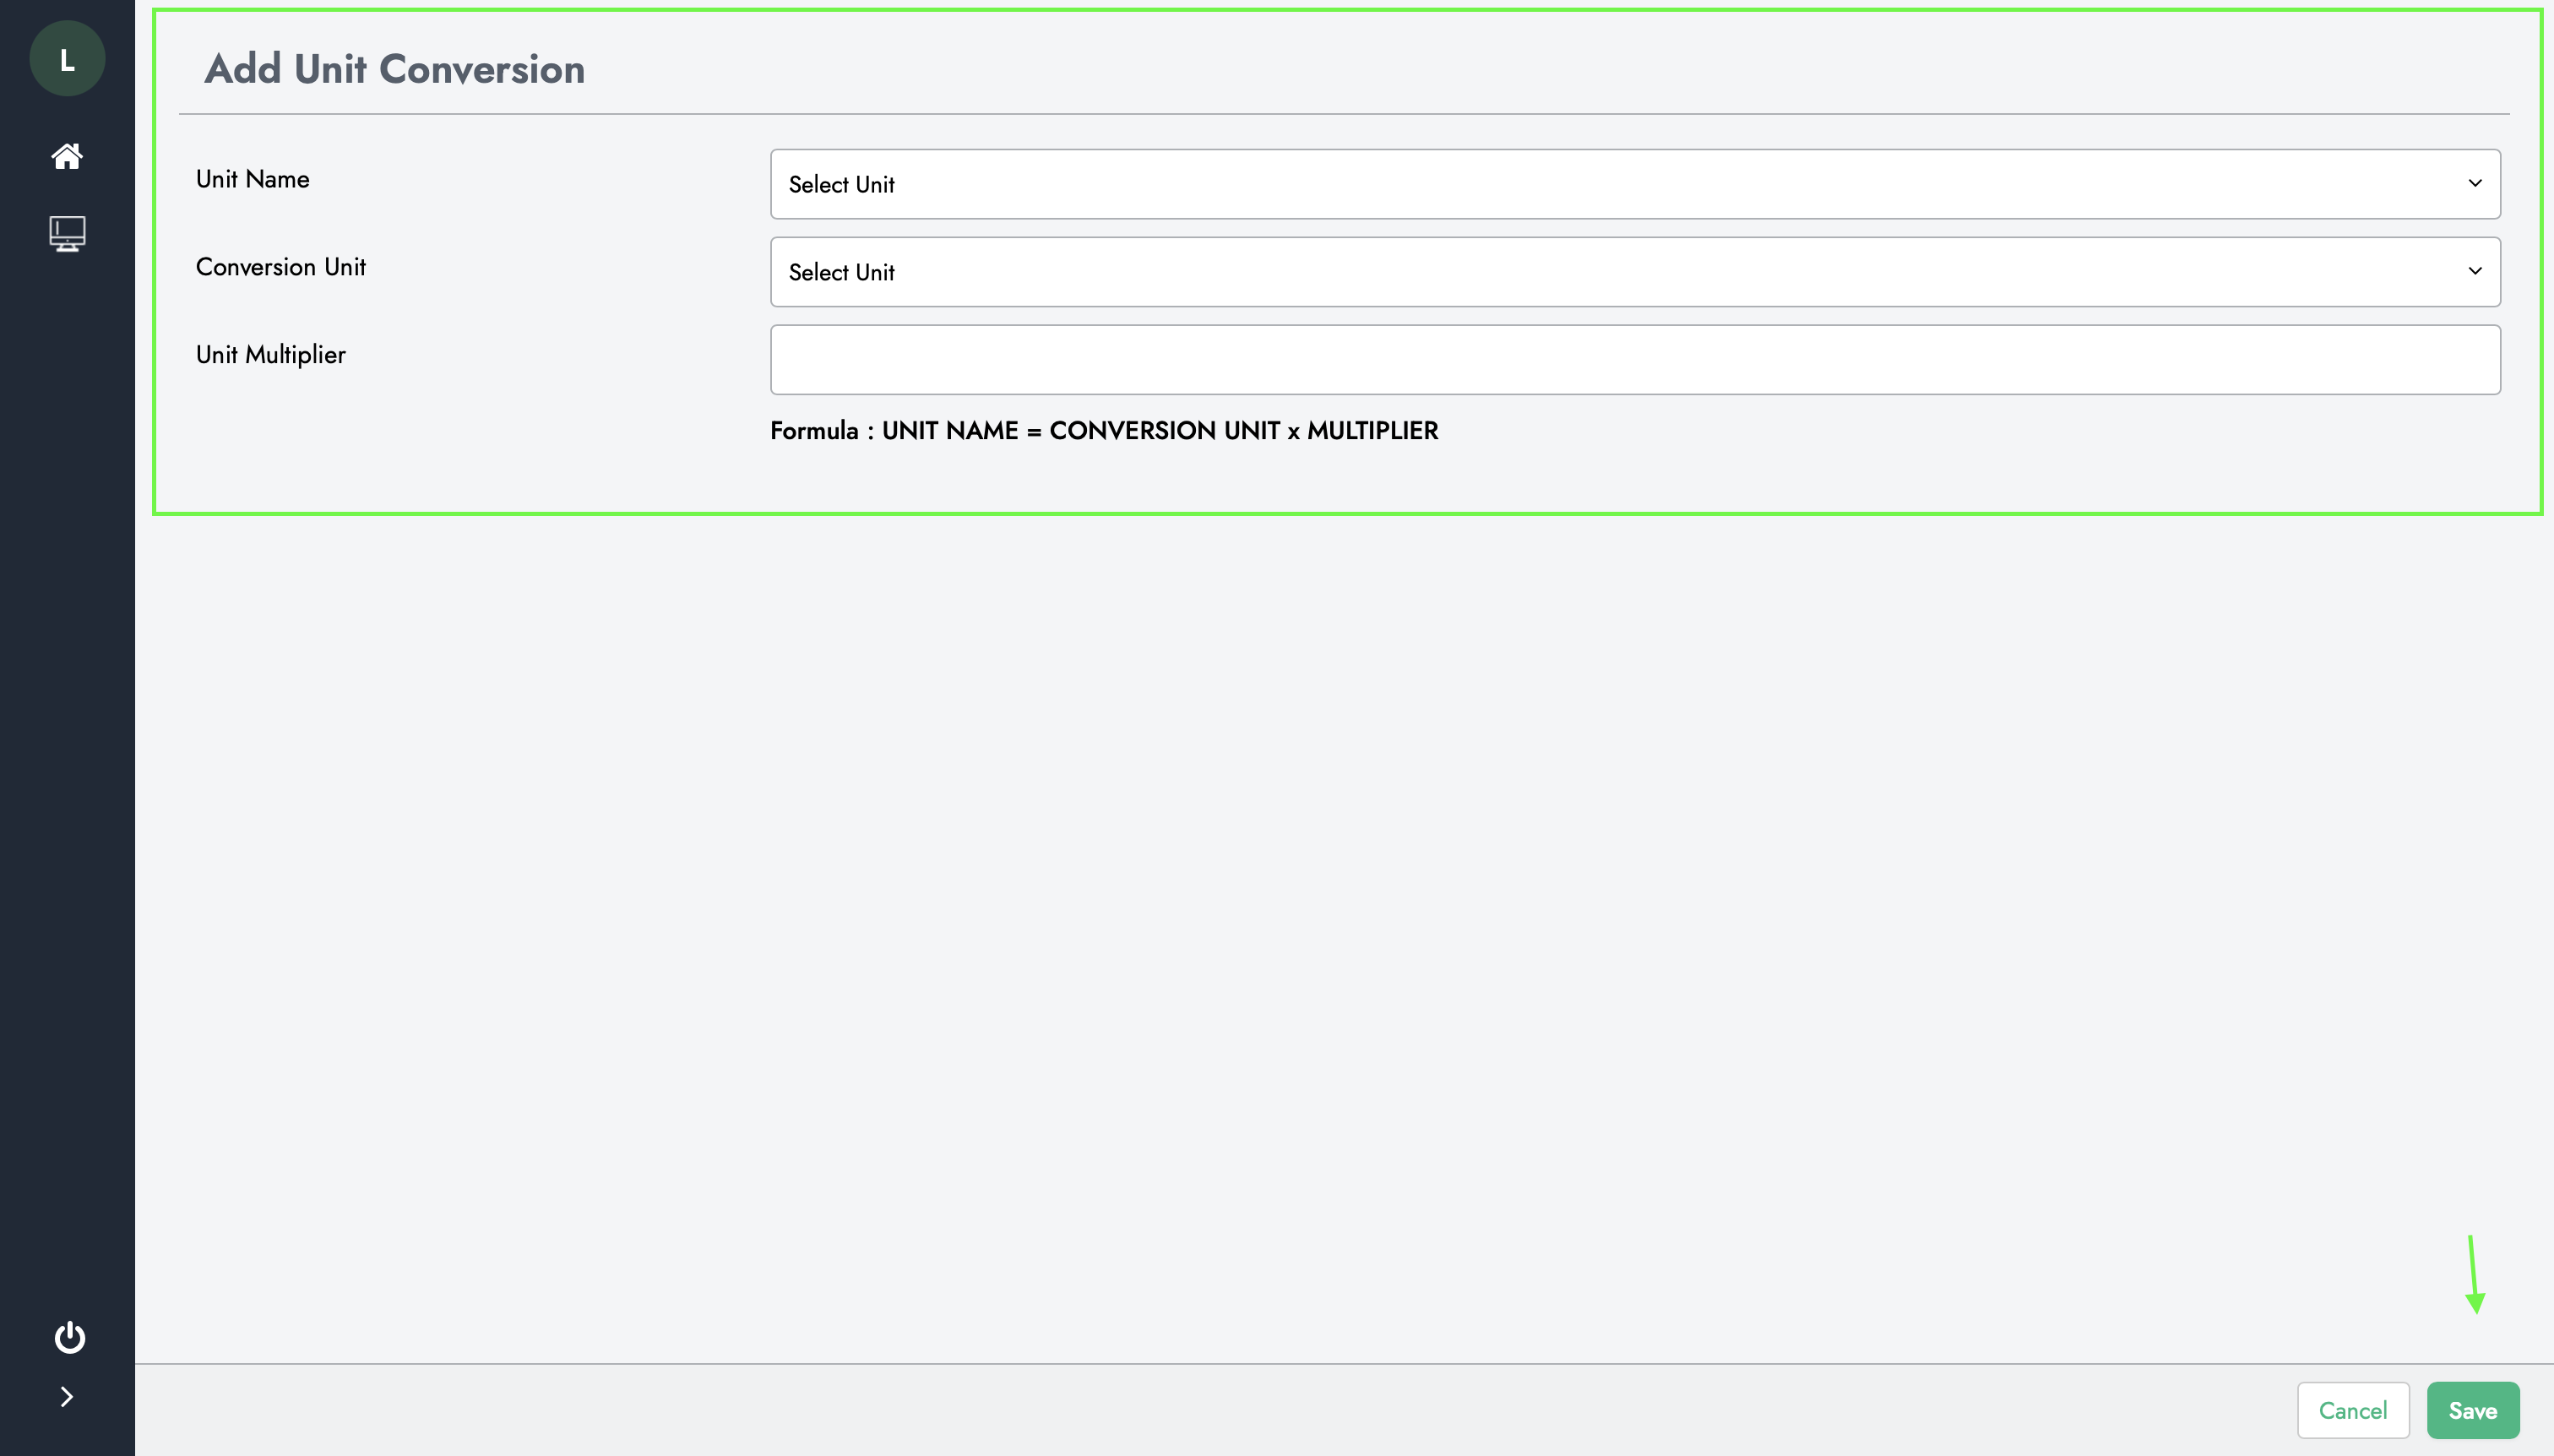Click the Unit Multiplier field label
This screenshot has width=2554, height=1456.
[x=270, y=355]
